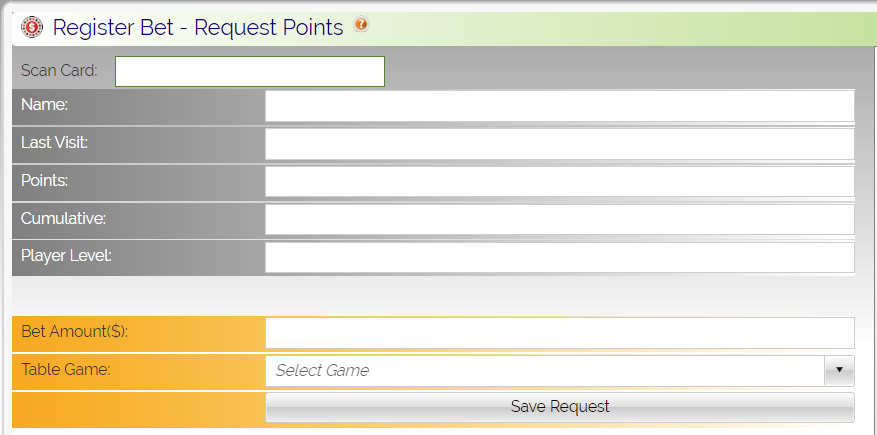This screenshot has width=877, height=435.
Task: Click the Cumulative label
Action: pos(63,219)
